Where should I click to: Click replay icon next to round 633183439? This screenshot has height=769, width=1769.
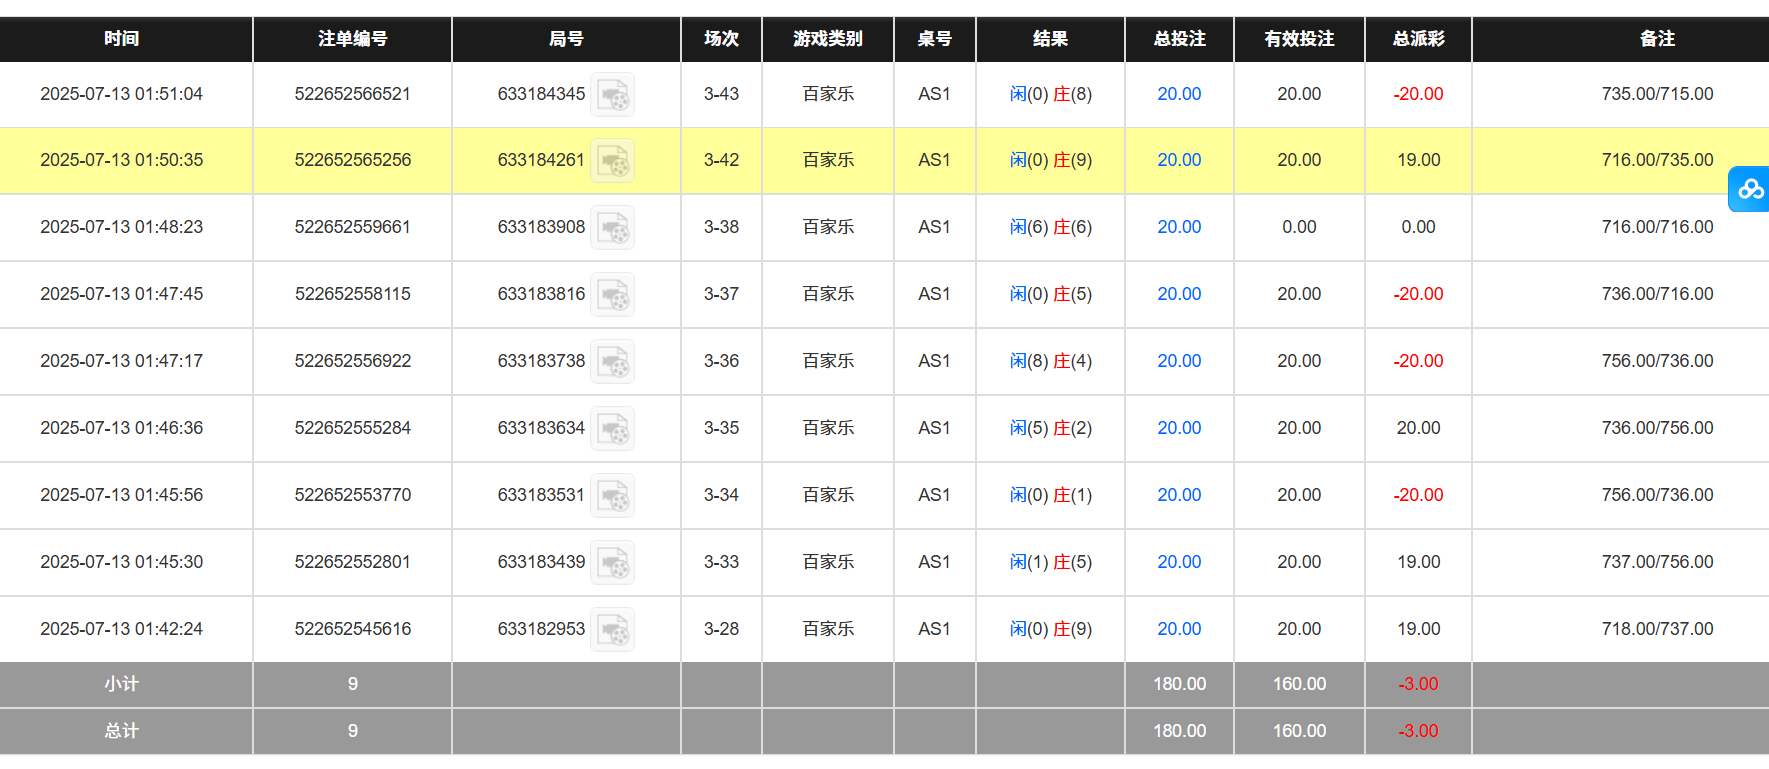click(x=612, y=563)
